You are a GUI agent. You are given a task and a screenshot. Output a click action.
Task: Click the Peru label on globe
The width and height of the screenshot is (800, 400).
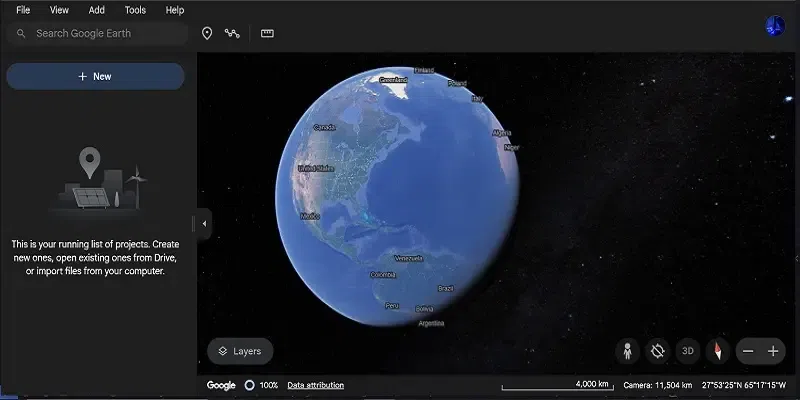pyautogui.click(x=392, y=306)
